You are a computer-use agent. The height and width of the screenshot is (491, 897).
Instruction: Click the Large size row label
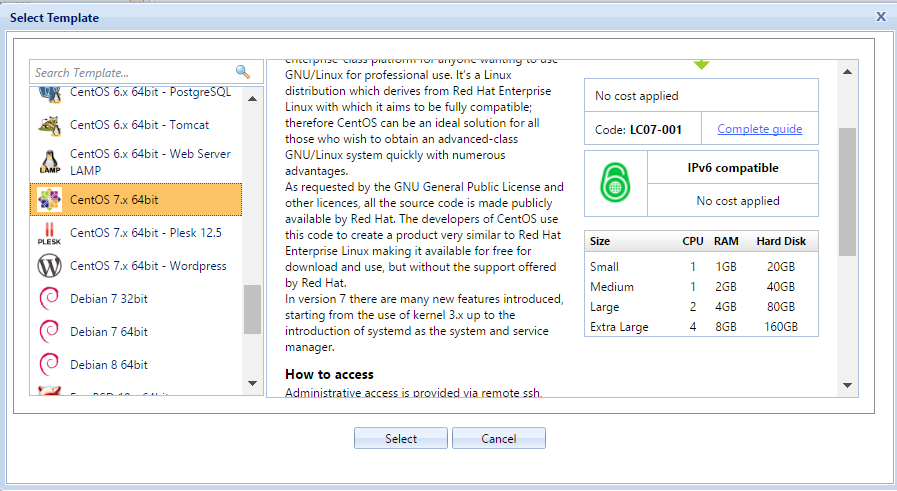pos(605,307)
